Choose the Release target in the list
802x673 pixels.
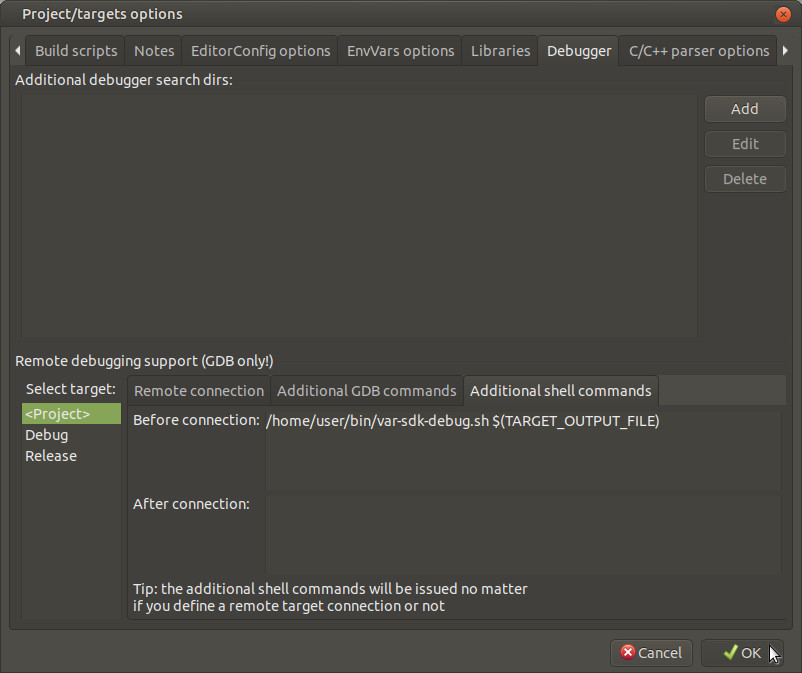(51, 456)
